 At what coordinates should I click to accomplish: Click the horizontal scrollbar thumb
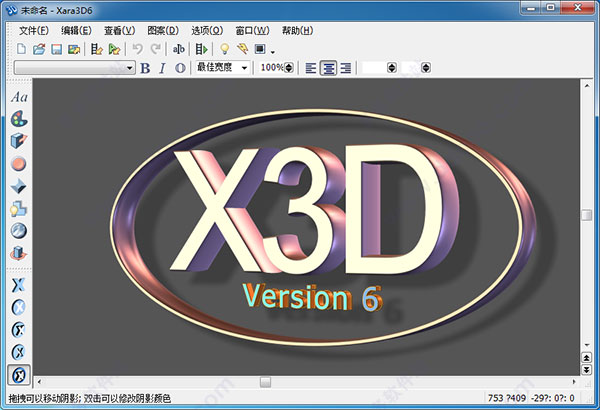pyautogui.click(x=266, y=382)
